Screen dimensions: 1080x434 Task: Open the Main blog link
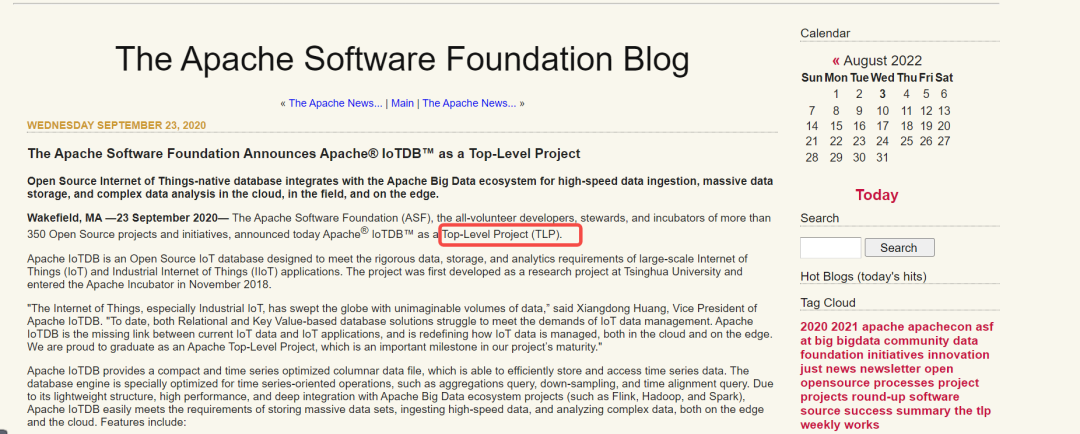point(402,103)
